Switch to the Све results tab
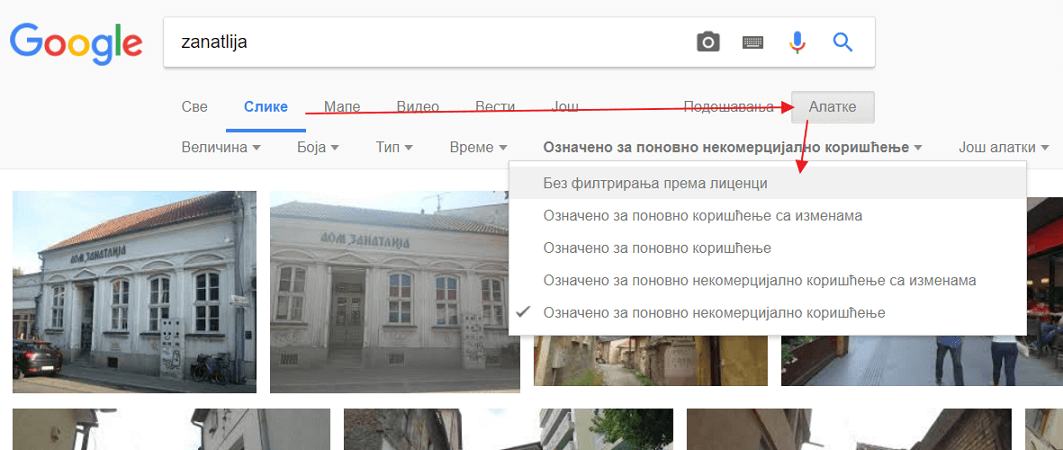This screenshot has width=1063, height=450. [195, 107]
